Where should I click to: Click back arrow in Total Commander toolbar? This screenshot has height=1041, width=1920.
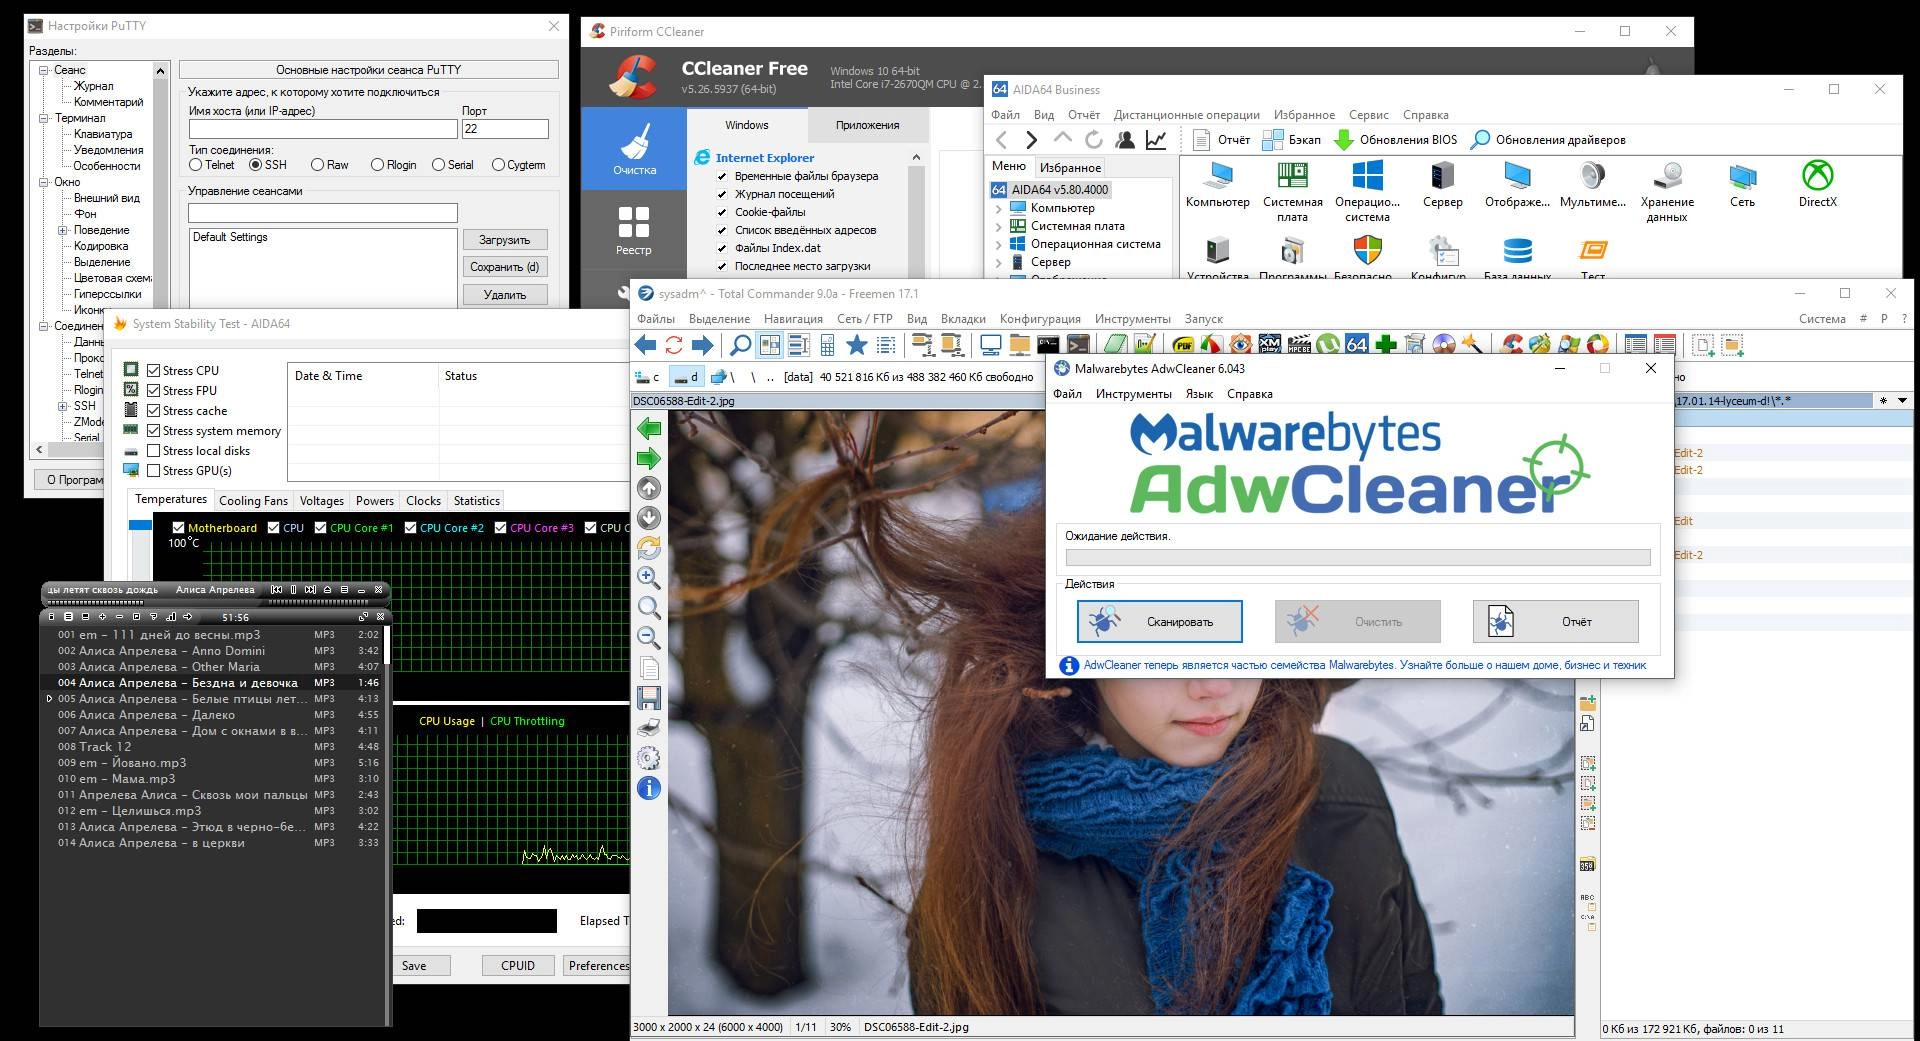tap(645, 345)
